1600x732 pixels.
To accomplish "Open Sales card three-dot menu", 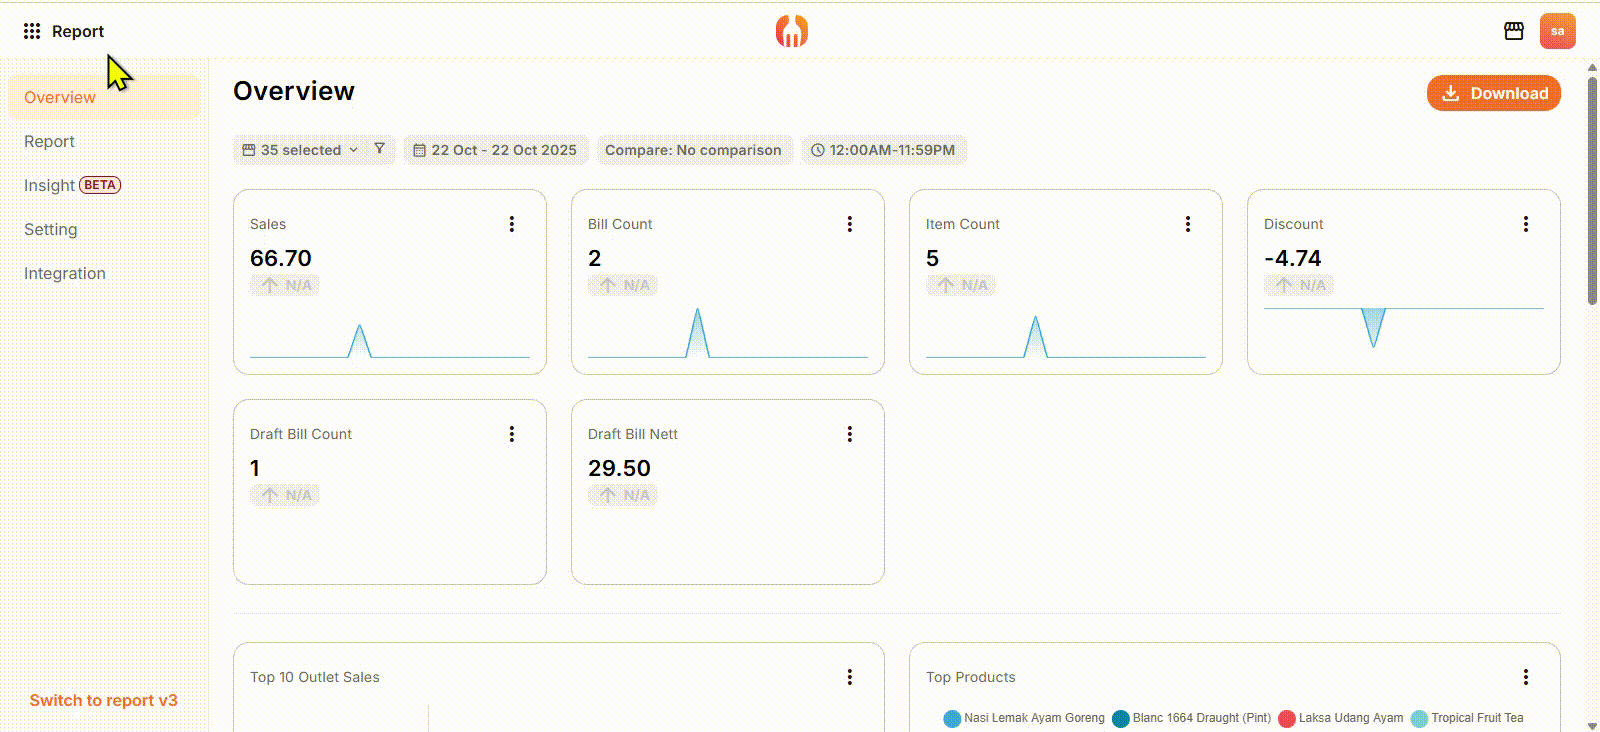I will [x=512, y=224].
